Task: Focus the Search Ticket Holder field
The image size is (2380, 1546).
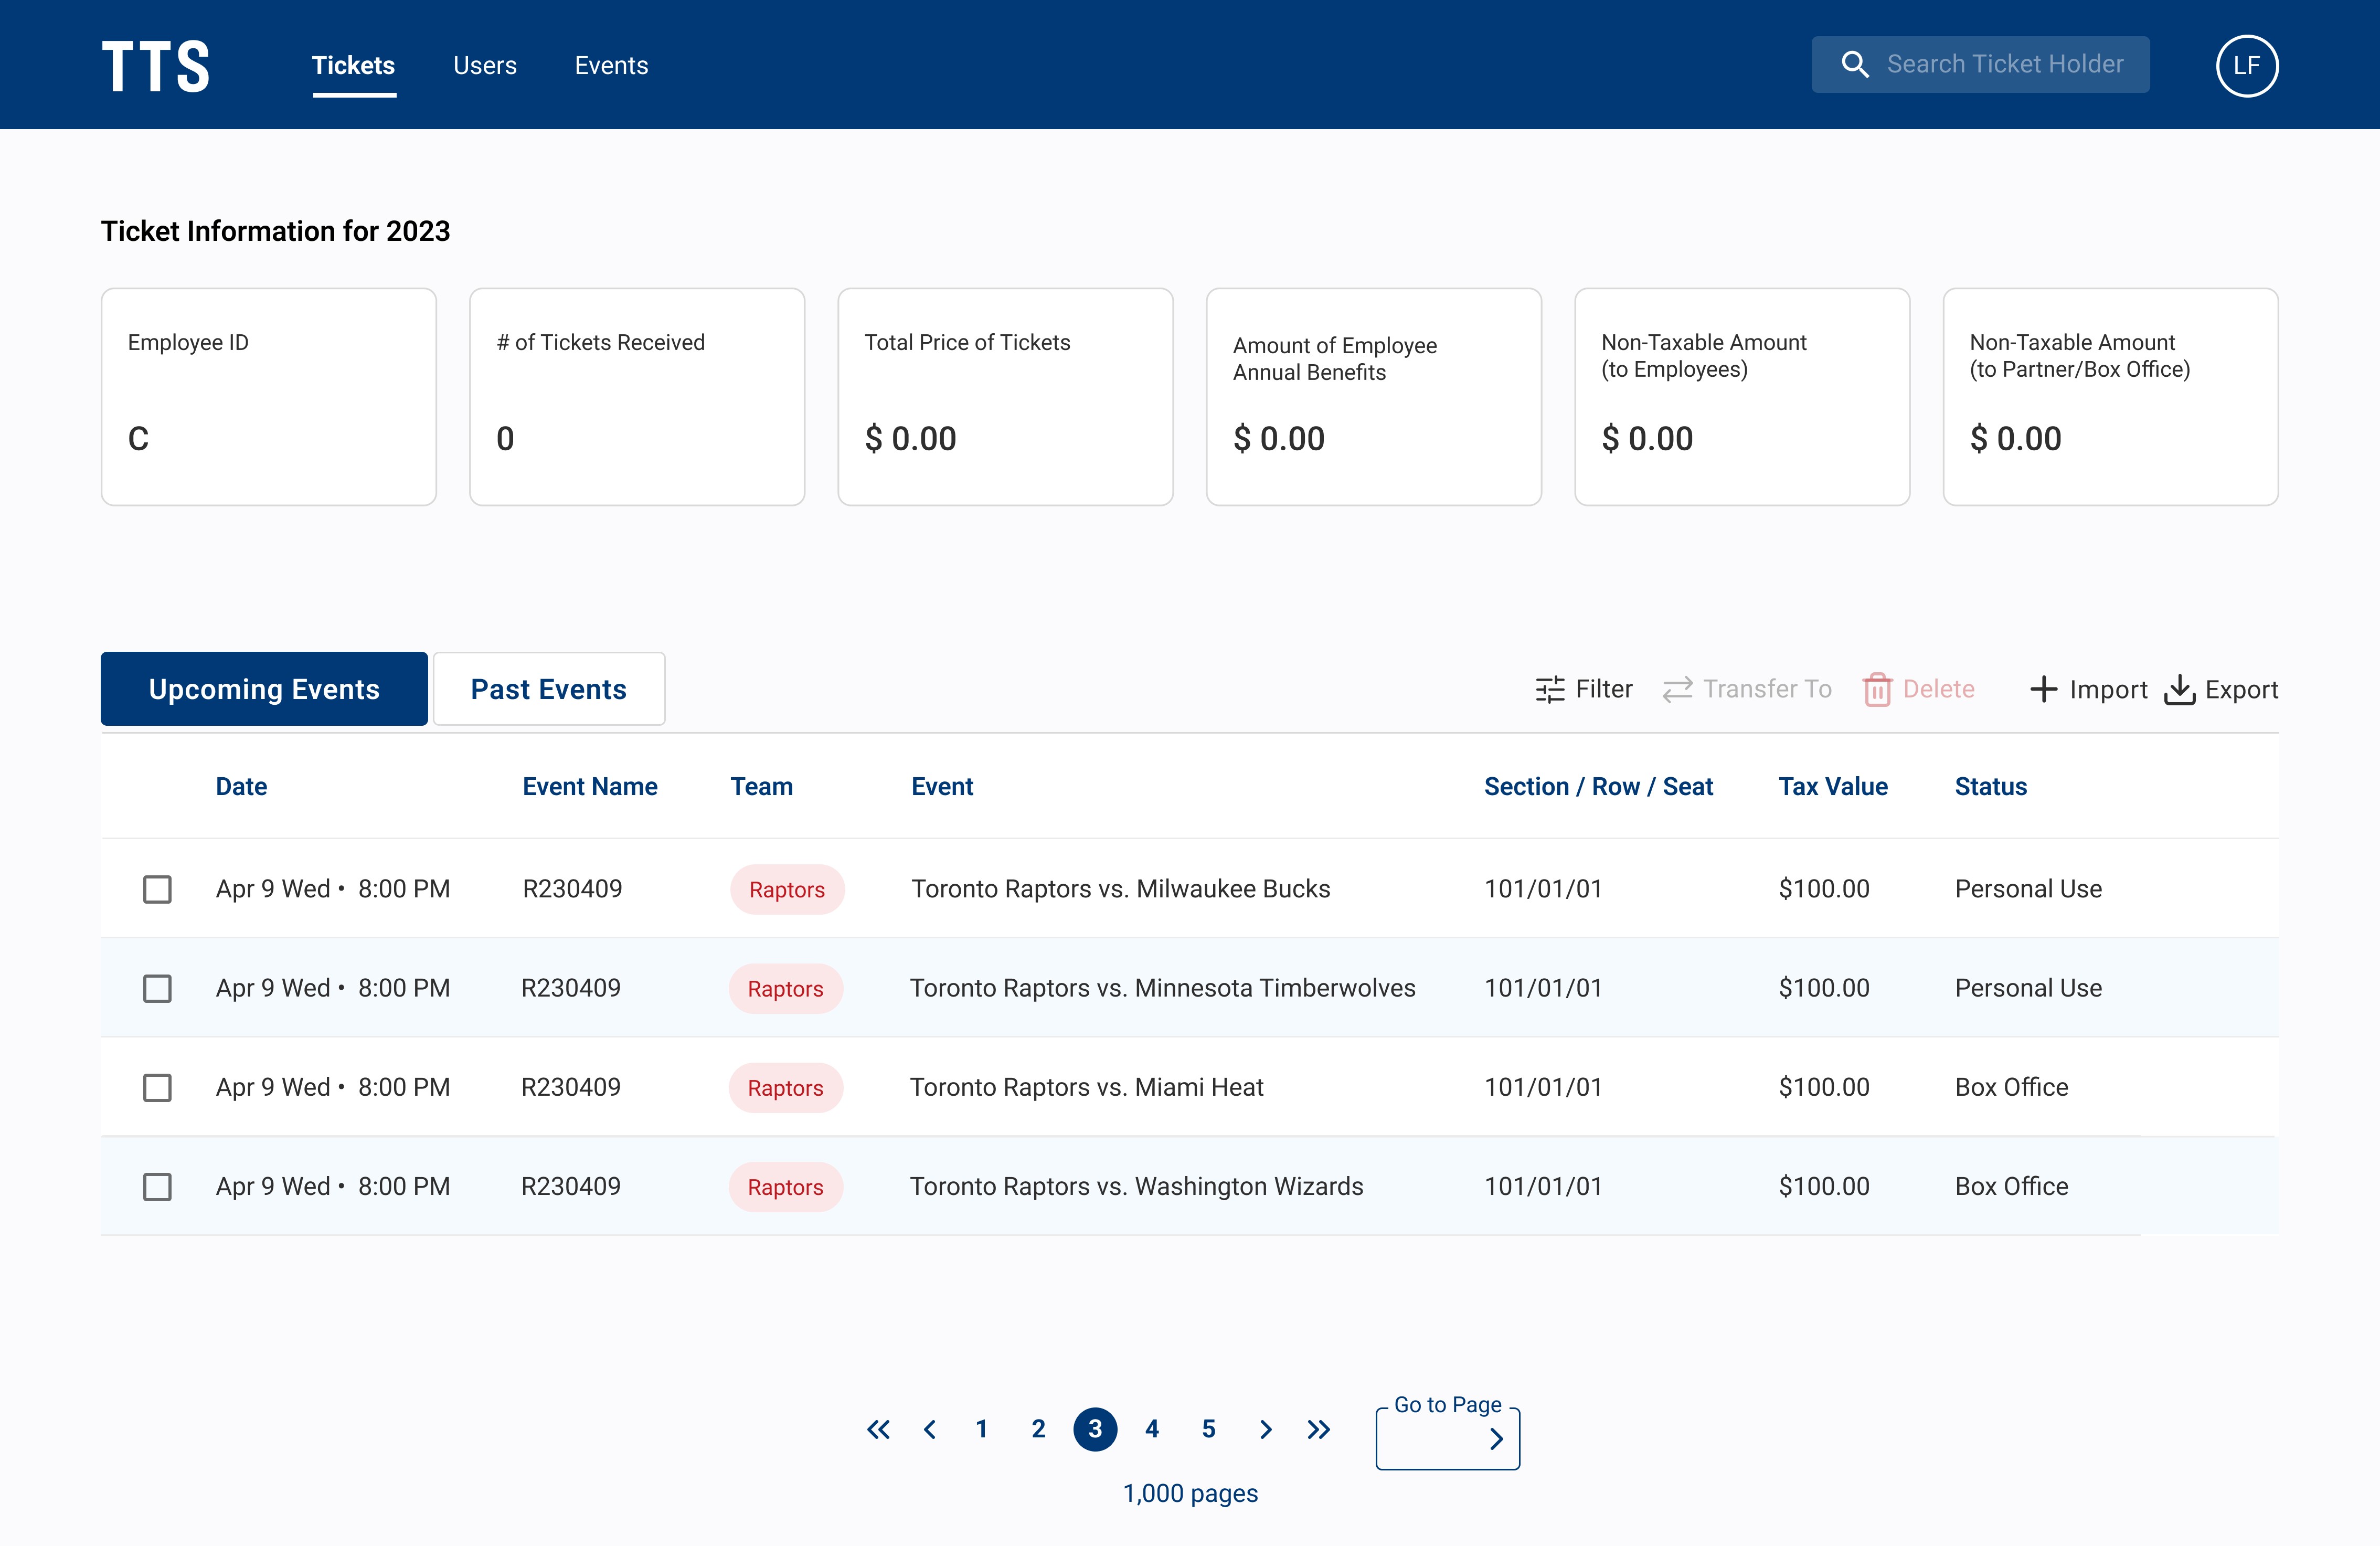Action: 2004,65
